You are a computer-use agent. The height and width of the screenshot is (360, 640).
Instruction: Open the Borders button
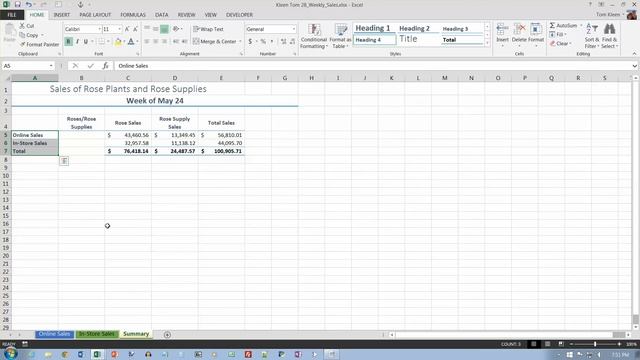101,41
